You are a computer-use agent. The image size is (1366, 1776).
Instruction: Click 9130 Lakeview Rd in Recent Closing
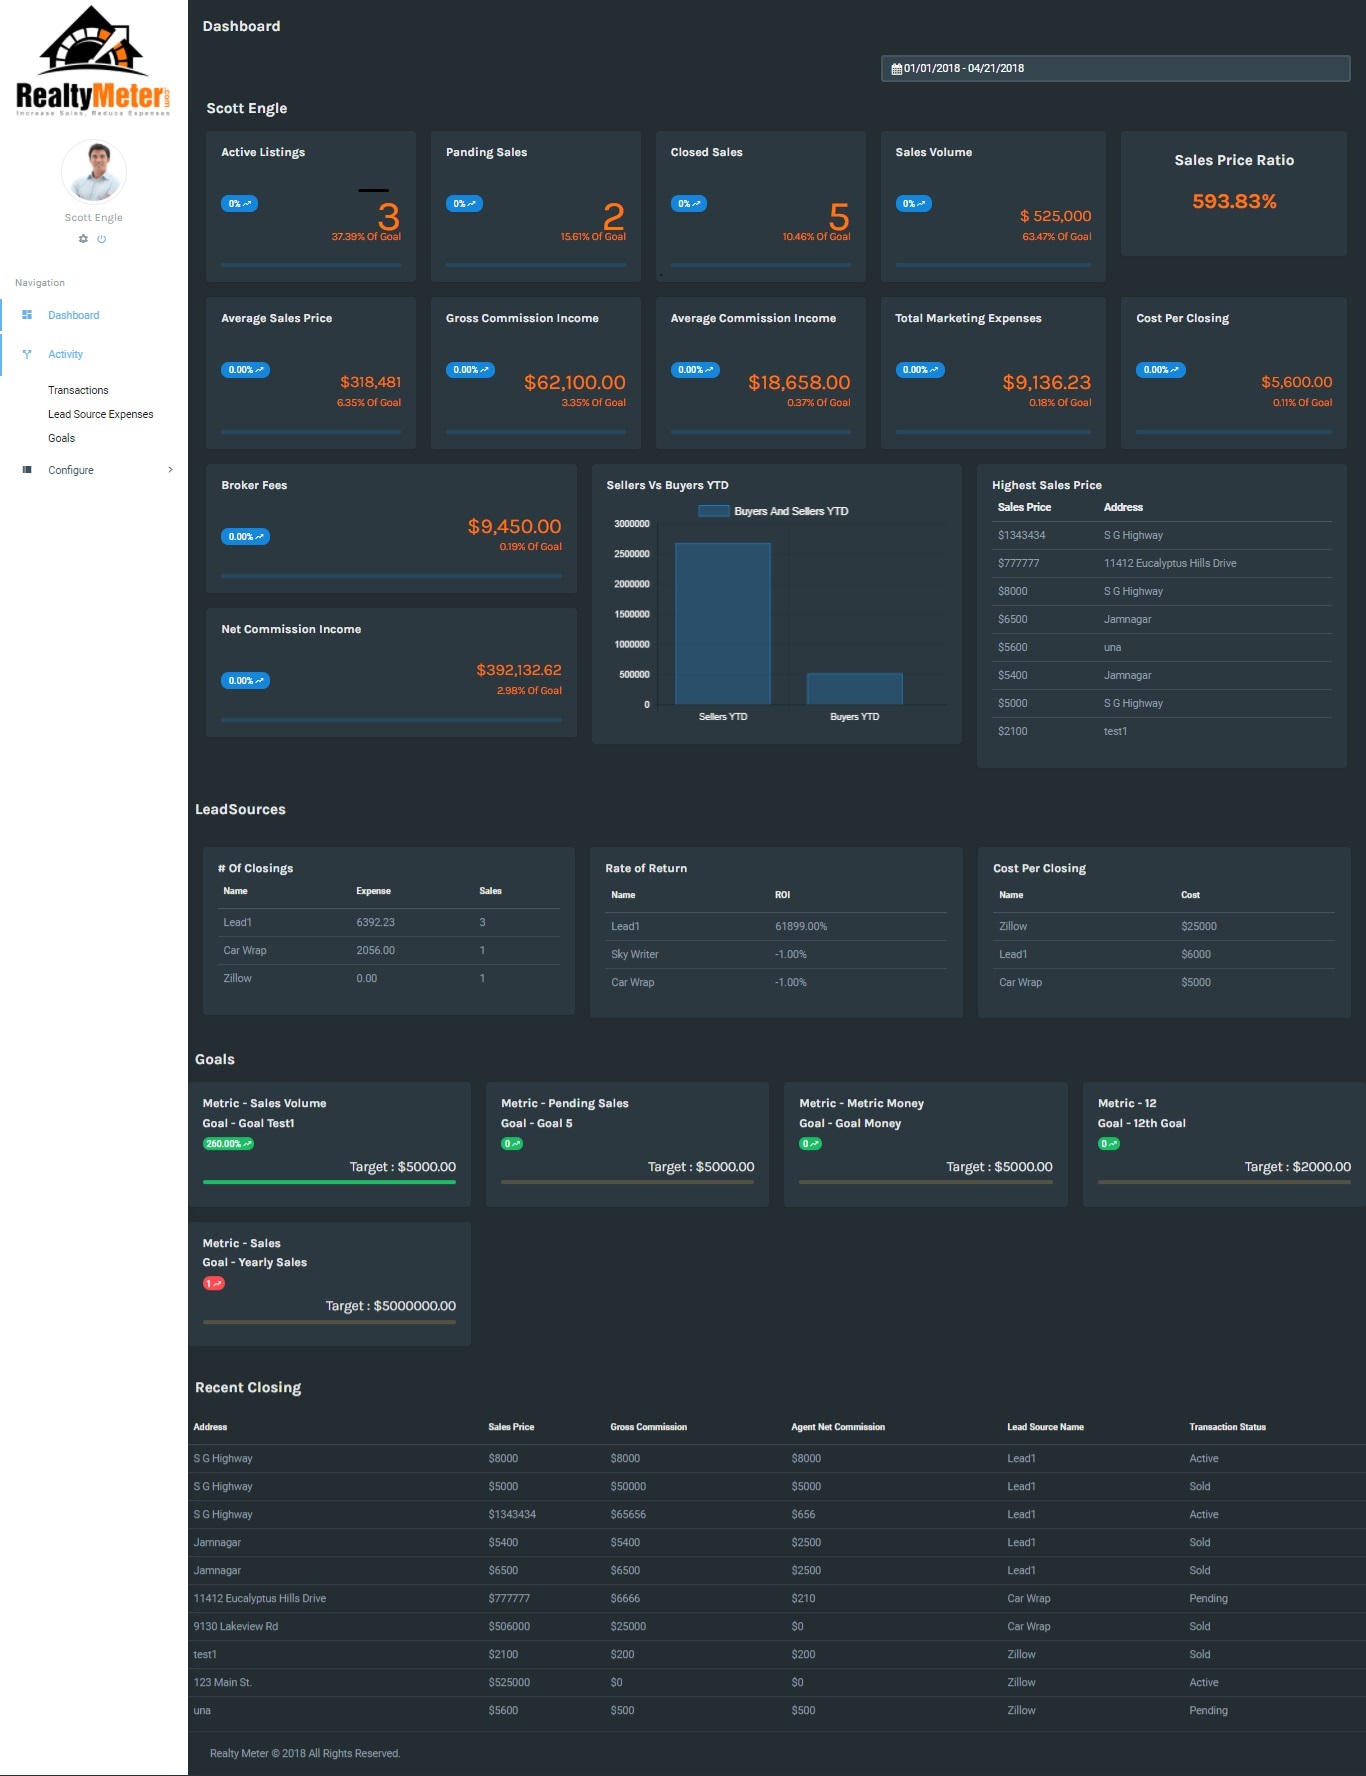click(x=236, y=1626)
